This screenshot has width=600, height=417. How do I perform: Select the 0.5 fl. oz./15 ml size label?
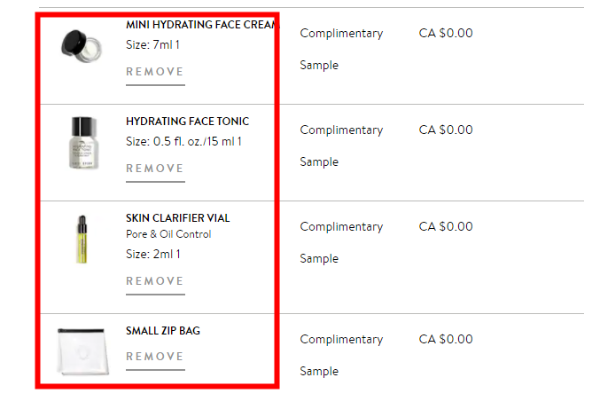pos(183,142)
